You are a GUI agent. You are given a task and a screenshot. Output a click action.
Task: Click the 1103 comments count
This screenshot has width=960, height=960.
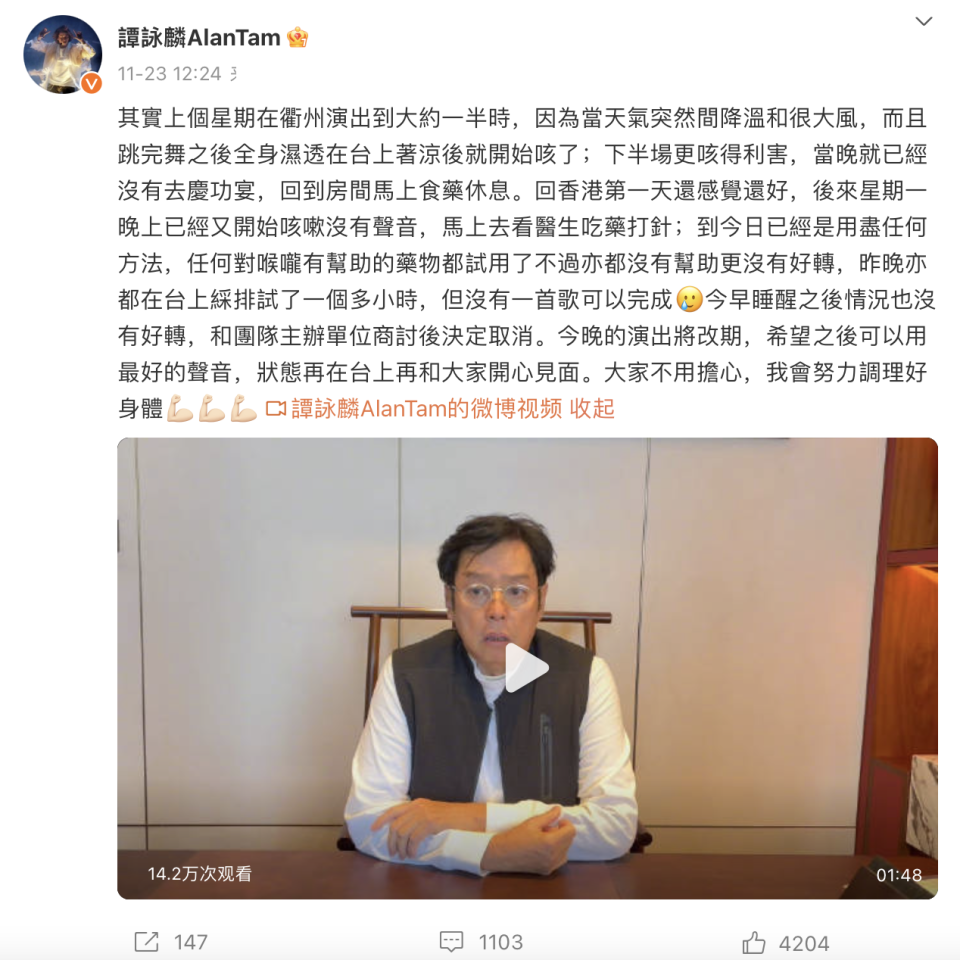point(500,942)
